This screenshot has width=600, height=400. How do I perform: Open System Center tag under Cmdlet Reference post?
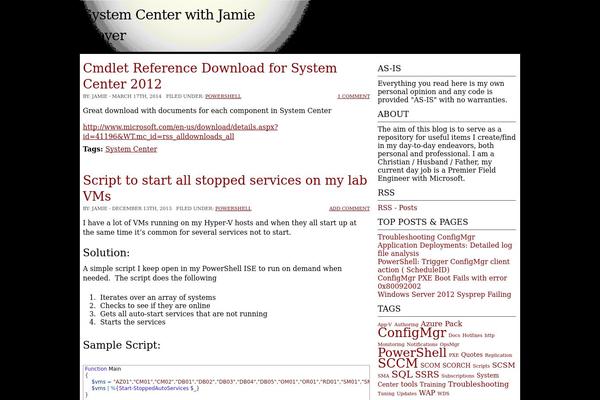(131, 149)
